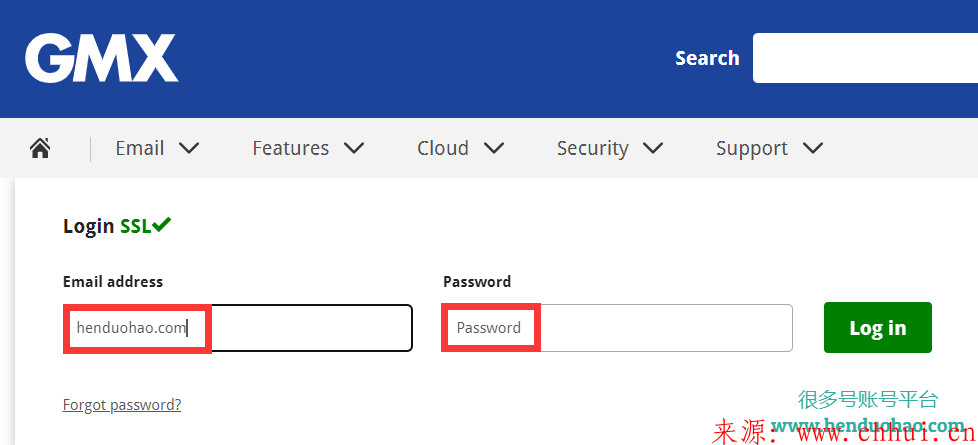The image size is (978, 445).
Task: Go to the home page icon
Action: [40, 148]
